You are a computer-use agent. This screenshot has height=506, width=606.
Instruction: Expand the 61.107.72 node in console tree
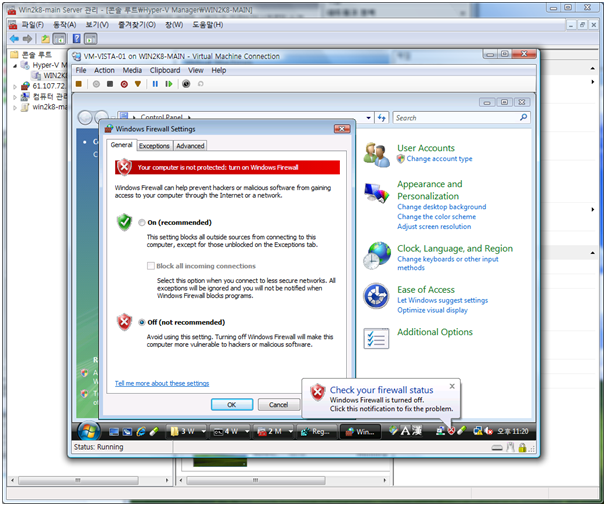tap(15, 86)
